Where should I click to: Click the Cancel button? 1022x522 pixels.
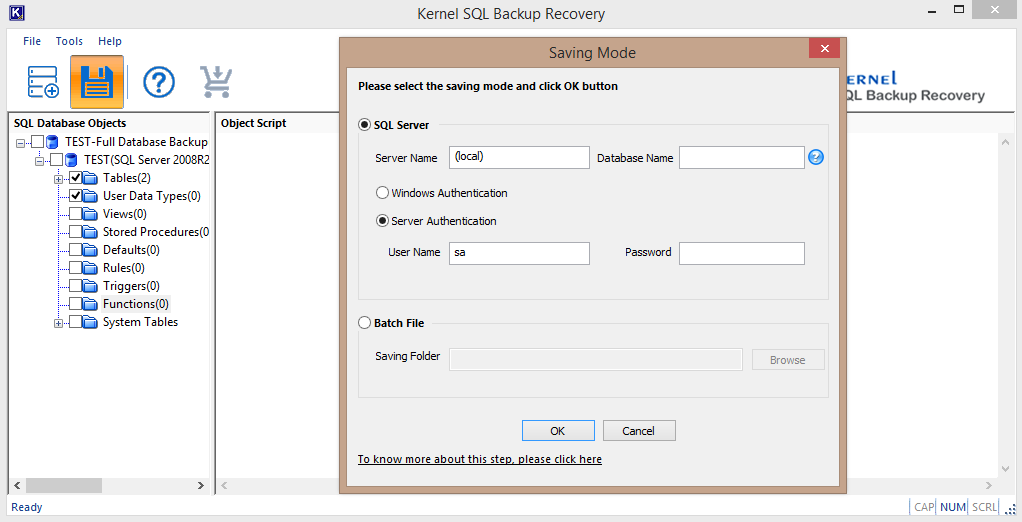[x=639, y=431]
